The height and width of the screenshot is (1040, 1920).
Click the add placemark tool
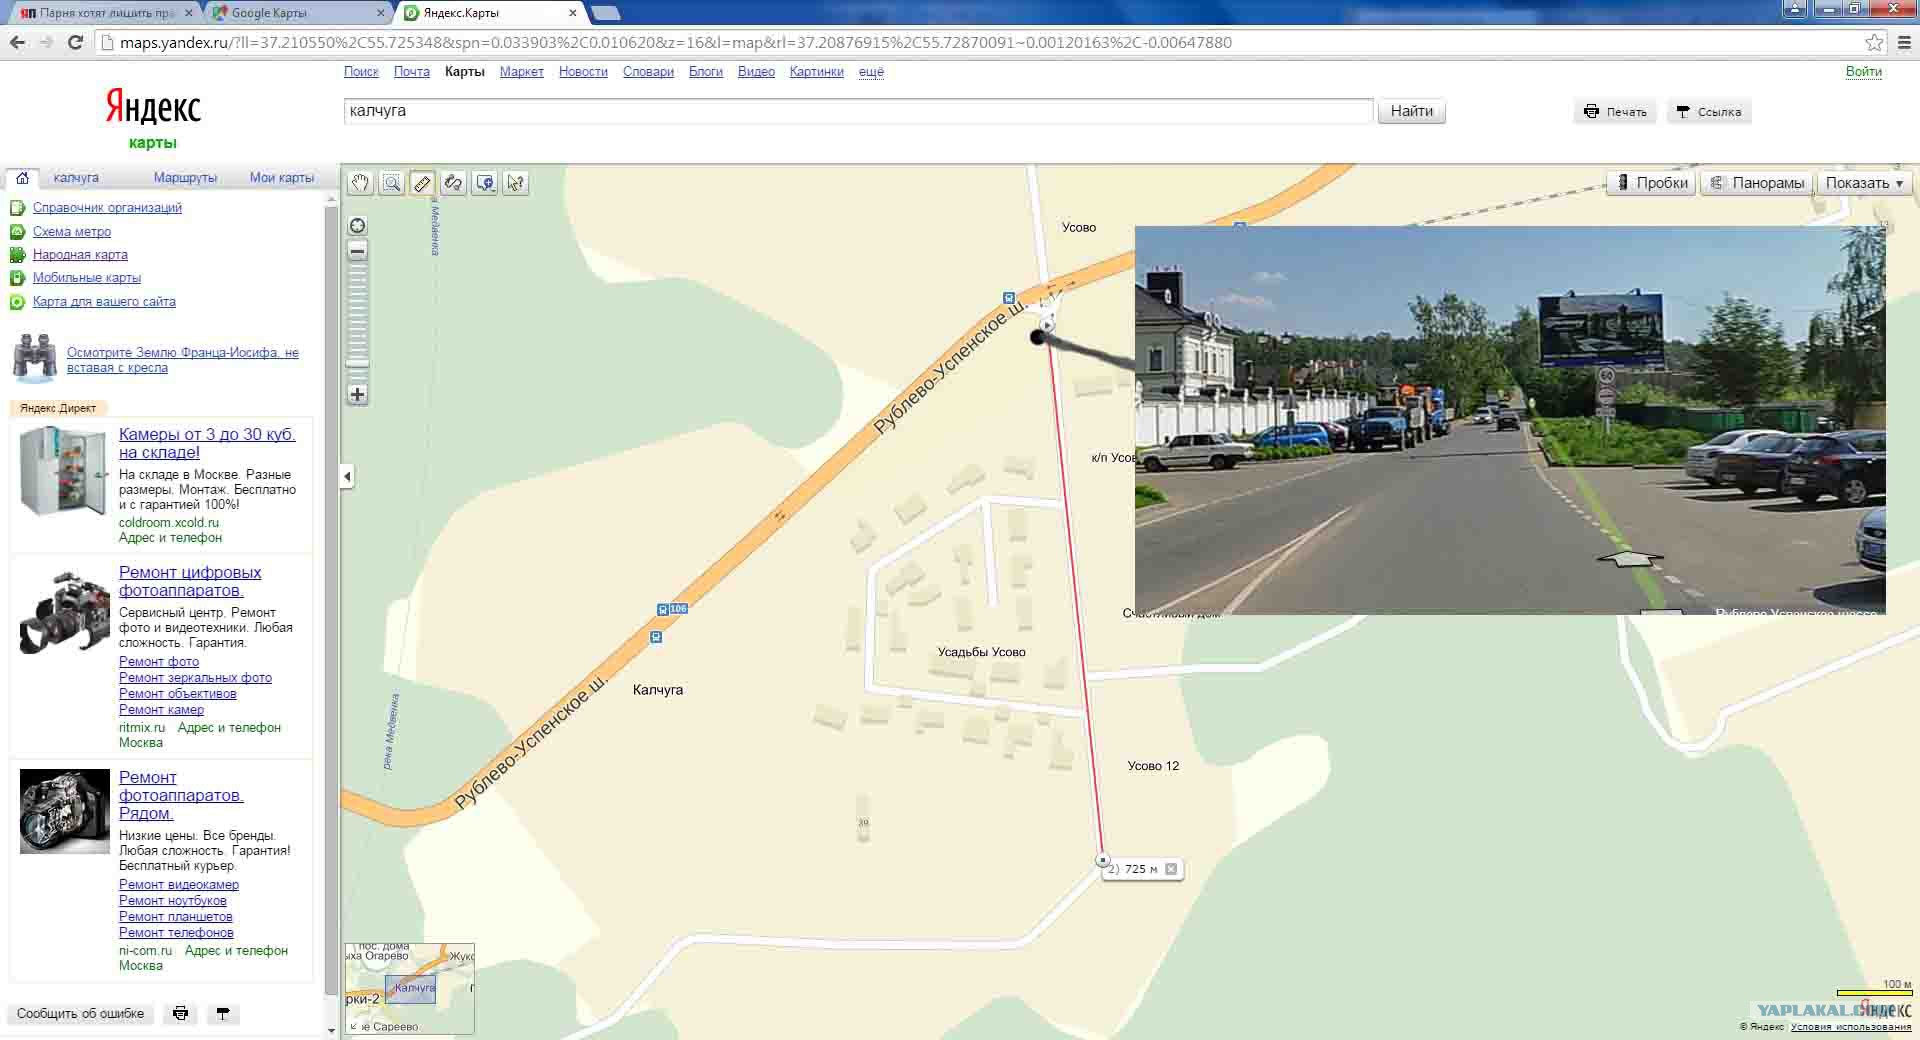point(484,183)
